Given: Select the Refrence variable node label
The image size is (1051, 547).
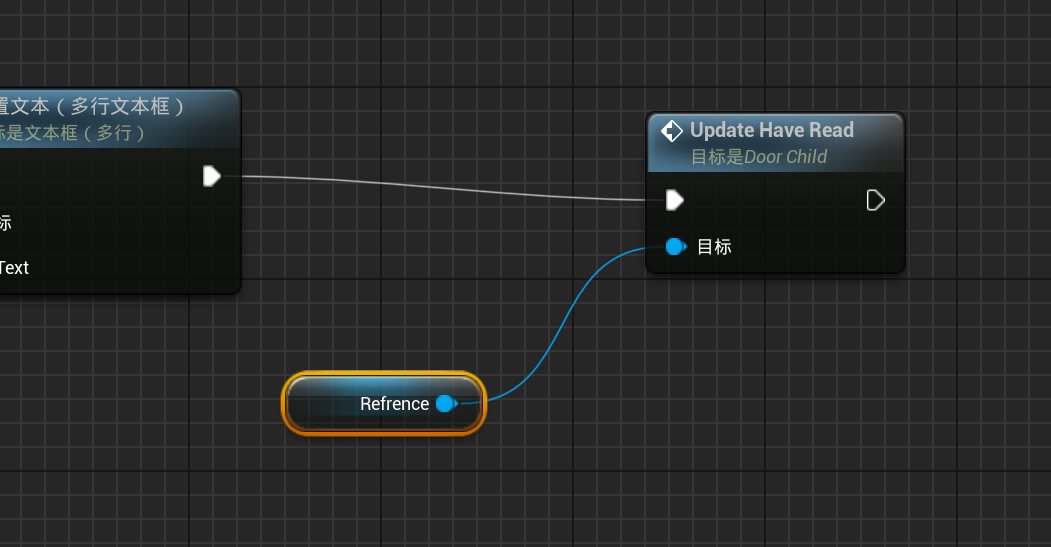Looking at the screenshot, I should 394,404.
